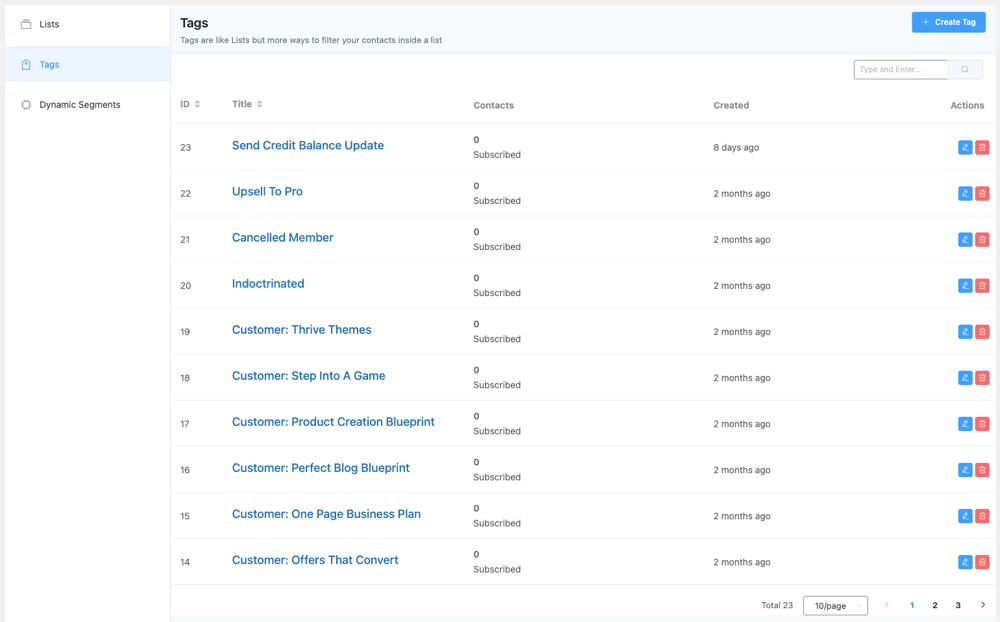Delete the Send Credit Balance Update tag
Image resolution: width=1000 pixels, height=622 pixels.
pos(982,147)
